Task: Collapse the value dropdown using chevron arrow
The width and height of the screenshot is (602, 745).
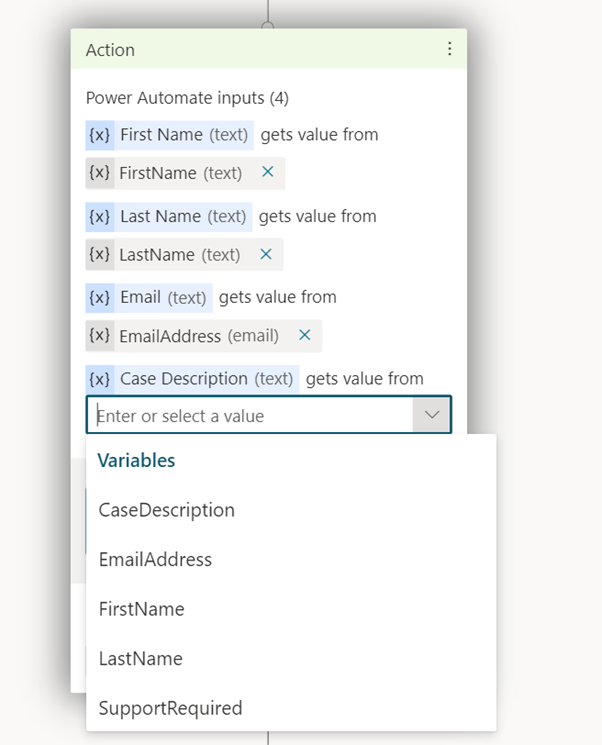Action: click(x=431, y=415)
